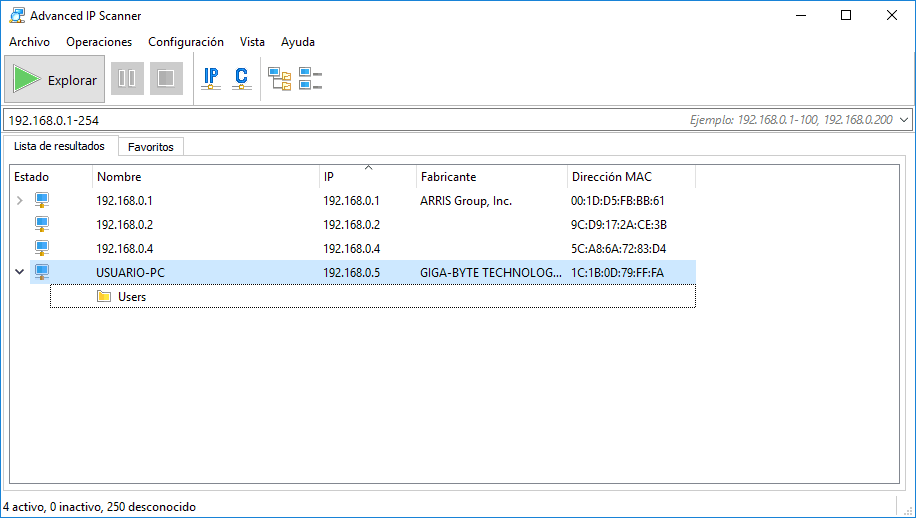
Task: Select the Lista de resultados tab
Action: [60, 146]
